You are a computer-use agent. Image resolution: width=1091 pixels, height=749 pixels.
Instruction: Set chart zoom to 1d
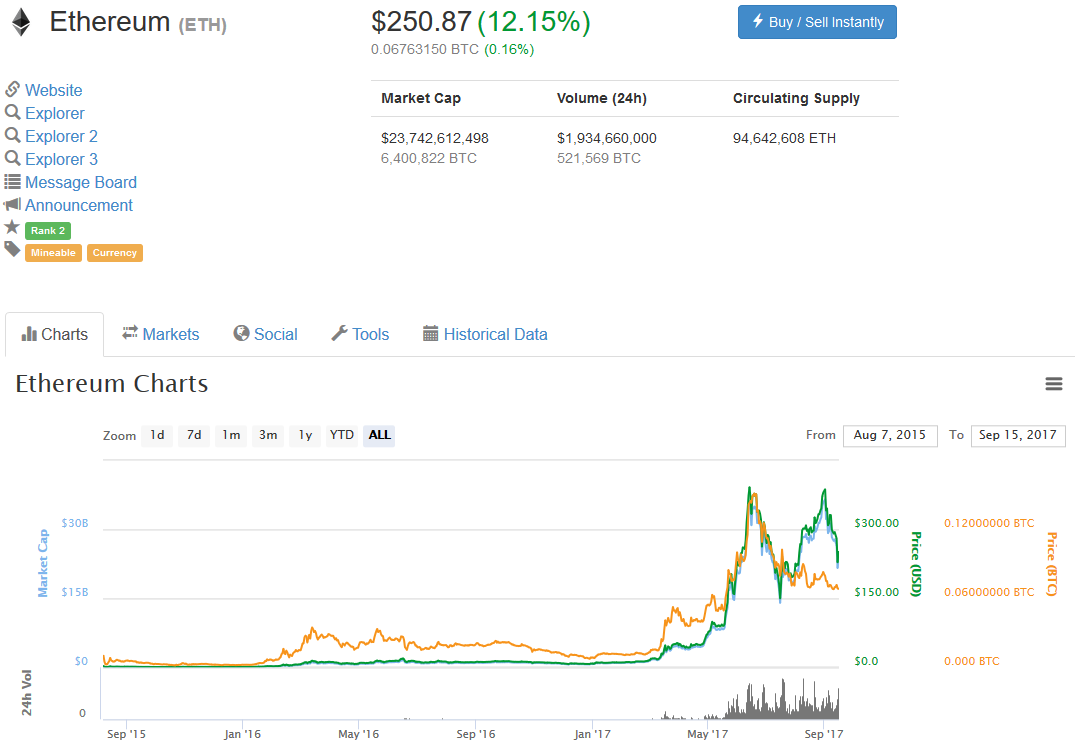(x=157, y=435)
